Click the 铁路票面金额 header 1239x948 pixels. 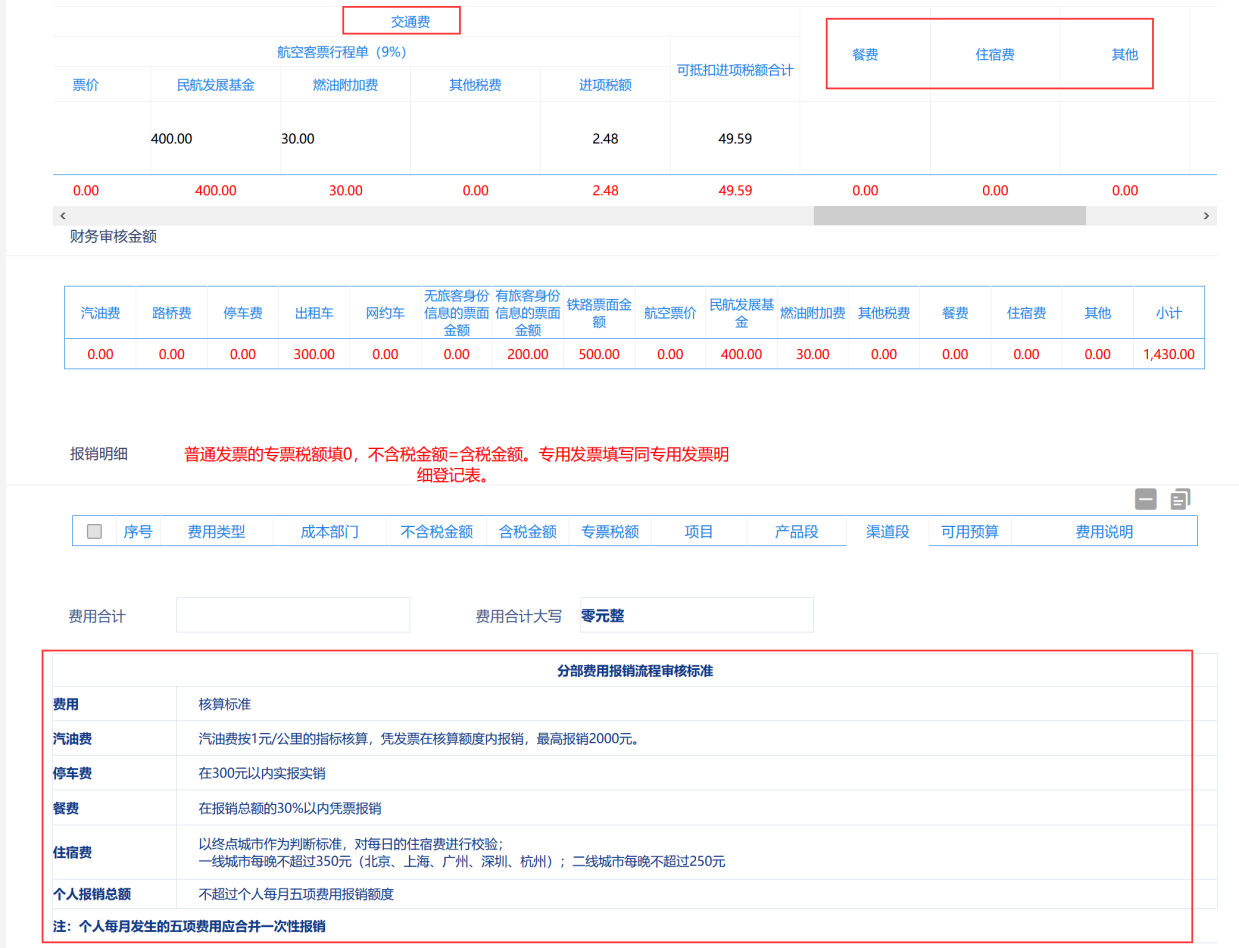[599, 313]
